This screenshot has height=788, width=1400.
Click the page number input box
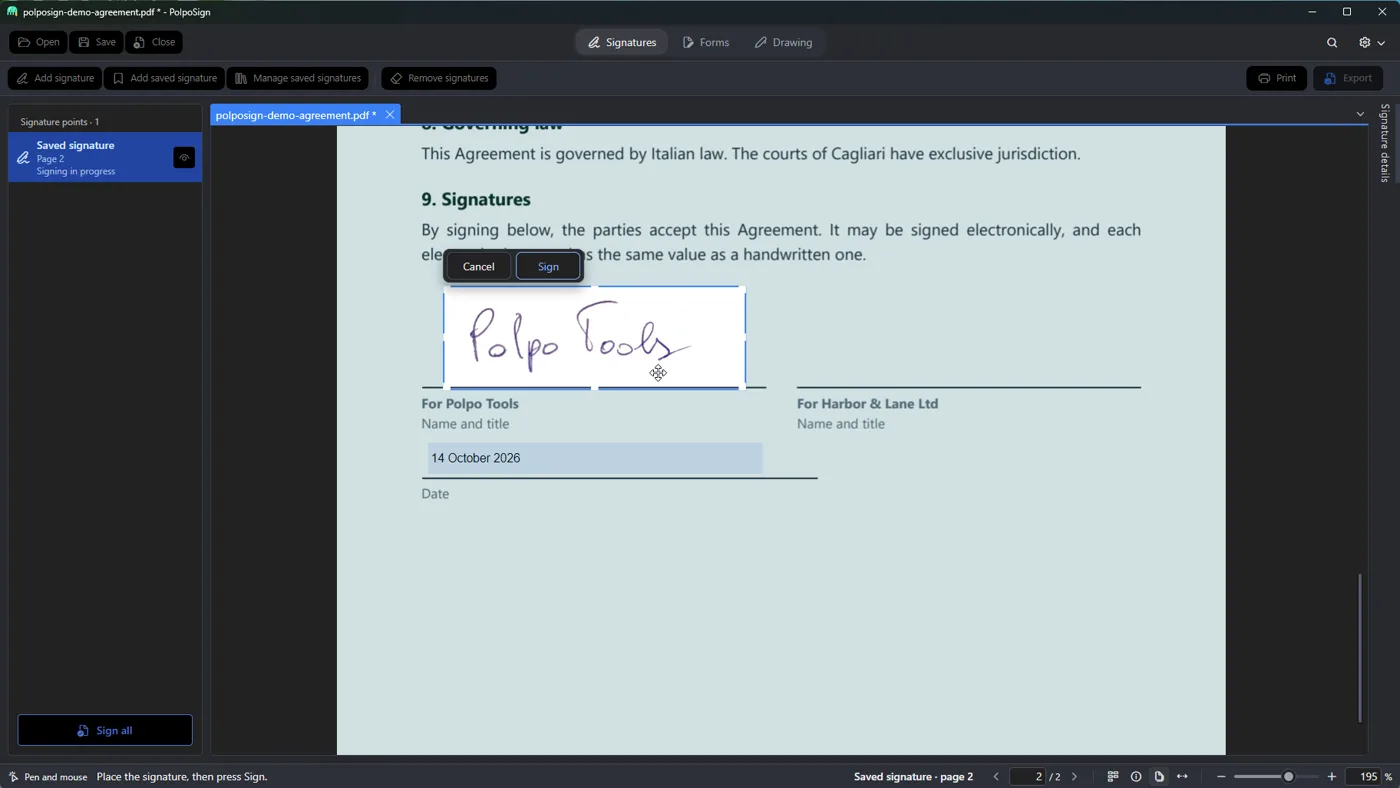[1028, 777]
